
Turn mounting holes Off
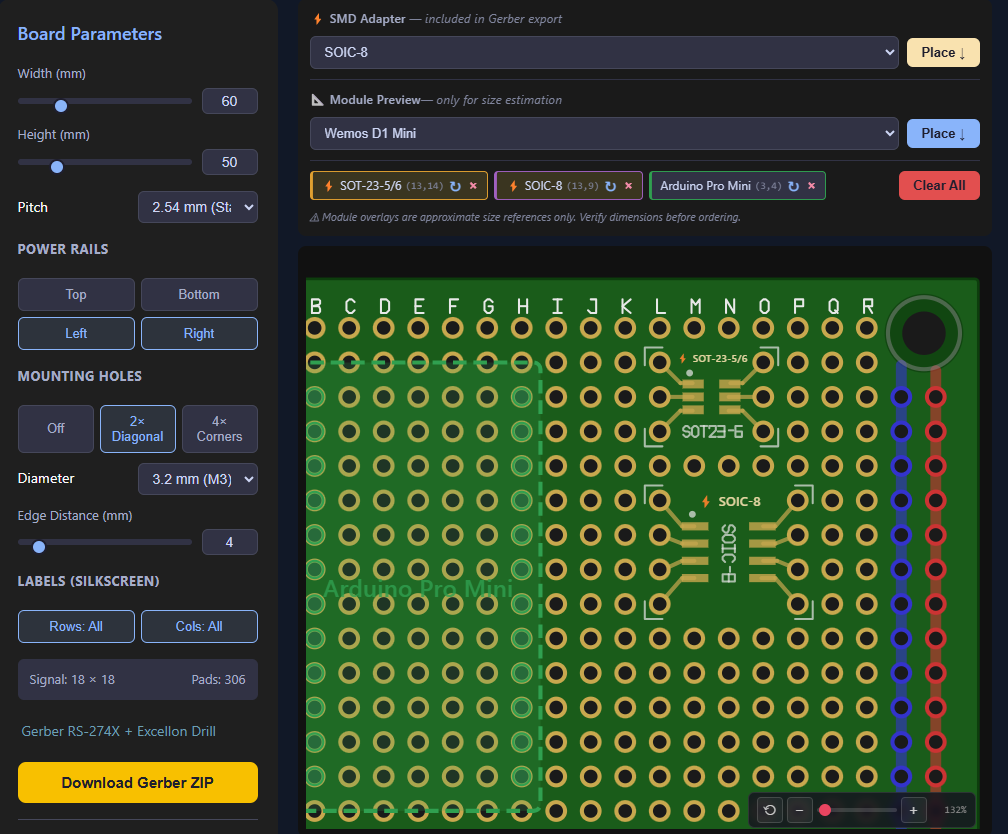coord(56,429)
